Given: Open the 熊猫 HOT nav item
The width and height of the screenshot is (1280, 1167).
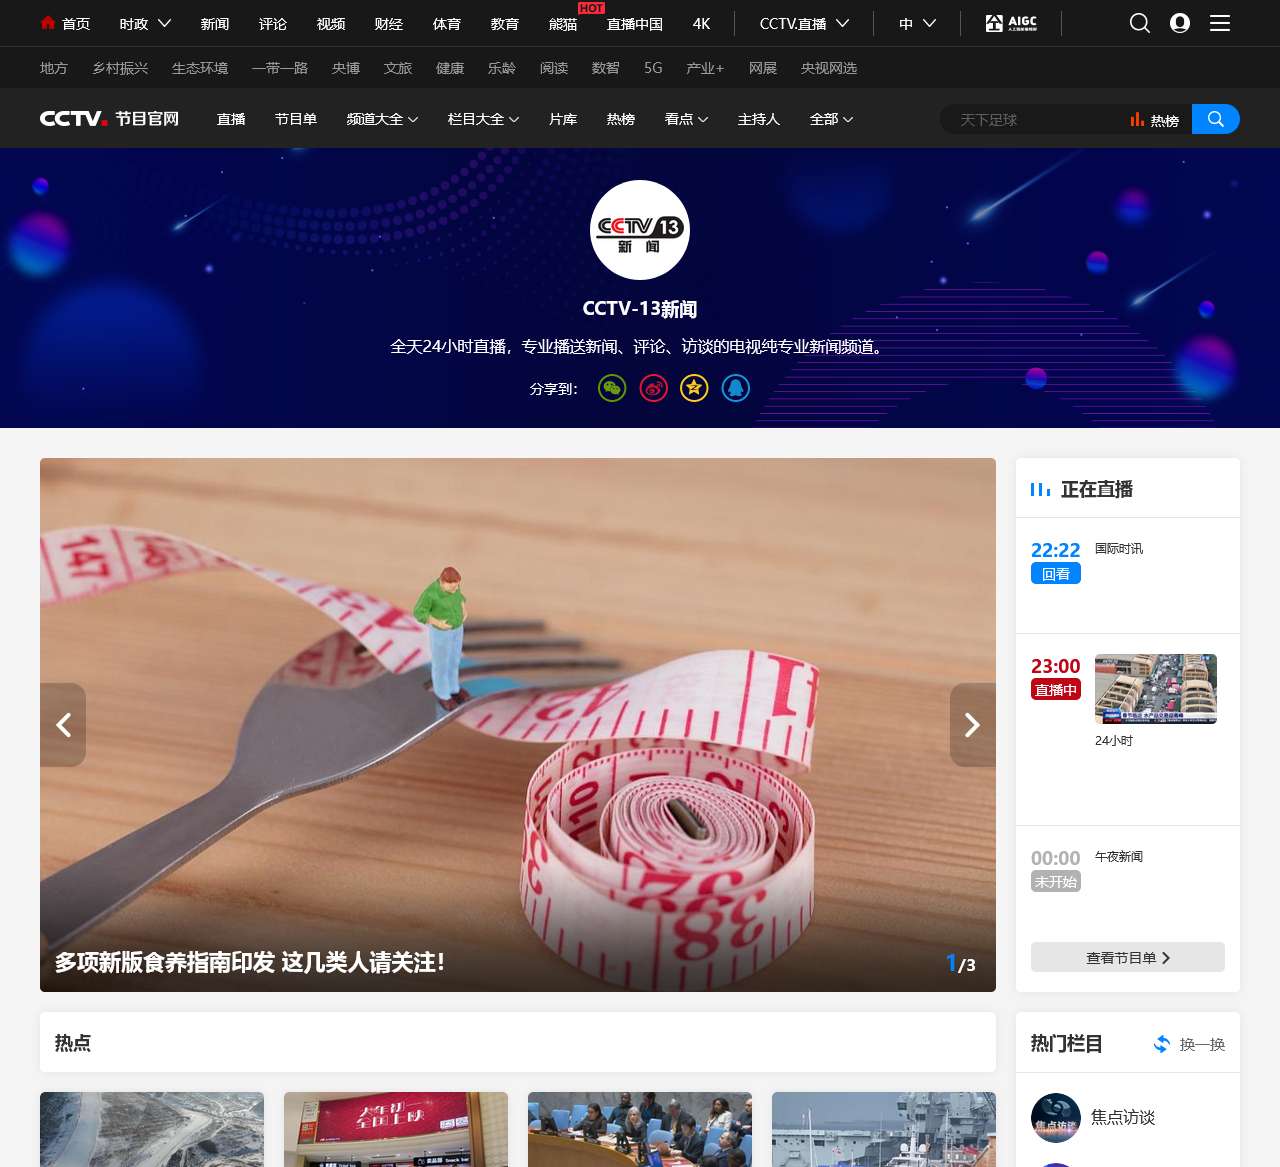Looking at the screenshot, I should pos(563,23).
